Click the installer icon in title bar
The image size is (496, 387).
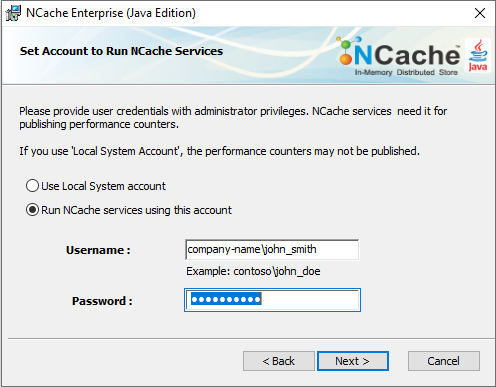tap(13, 13)
